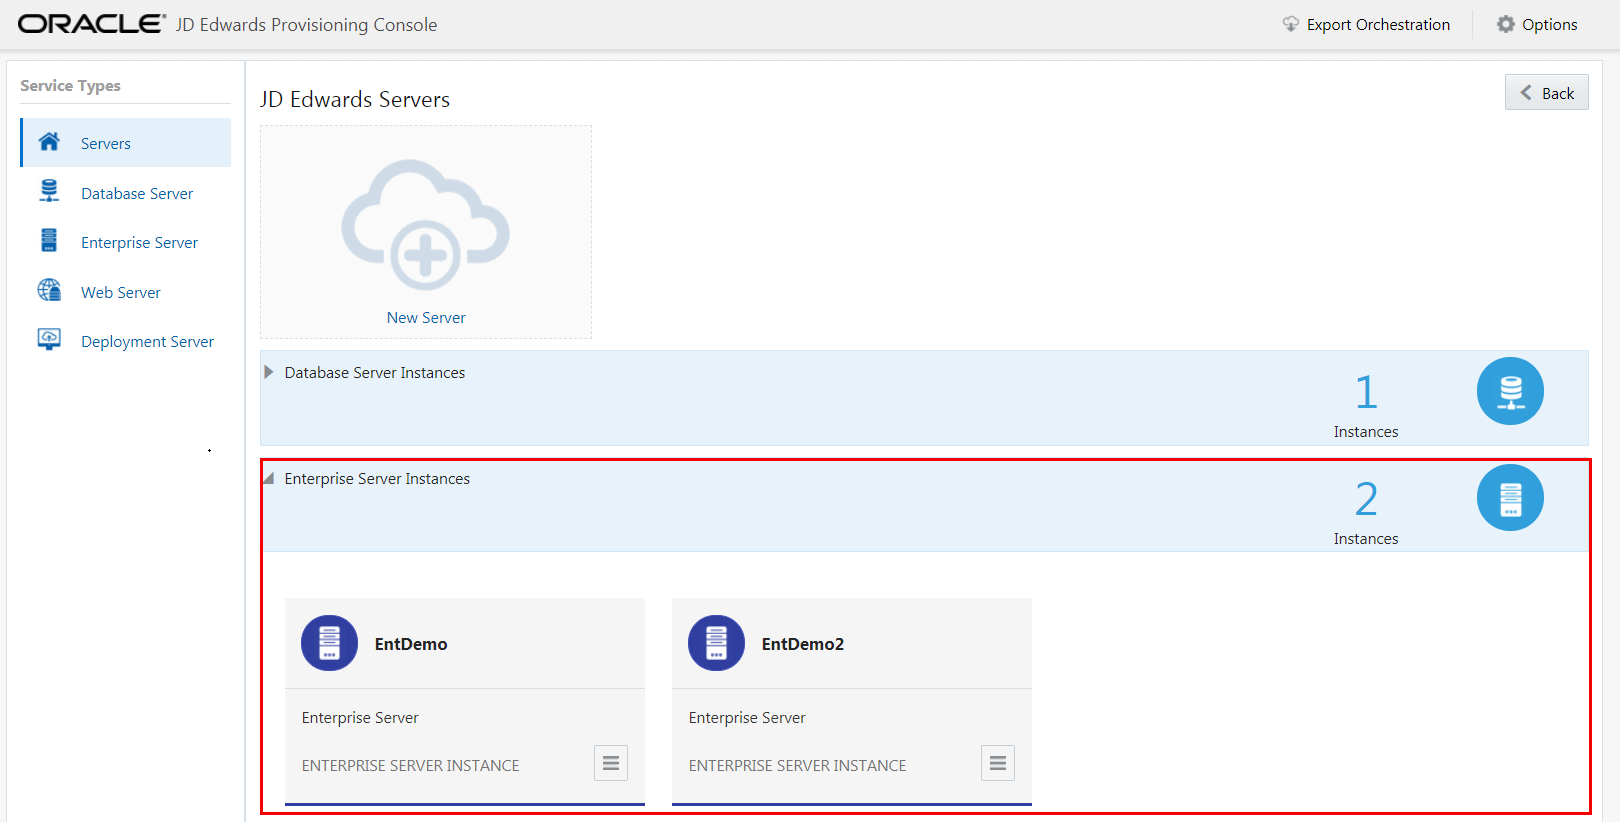
Task: Click the New Server cloud plus icon
Action: click(425, 225)
